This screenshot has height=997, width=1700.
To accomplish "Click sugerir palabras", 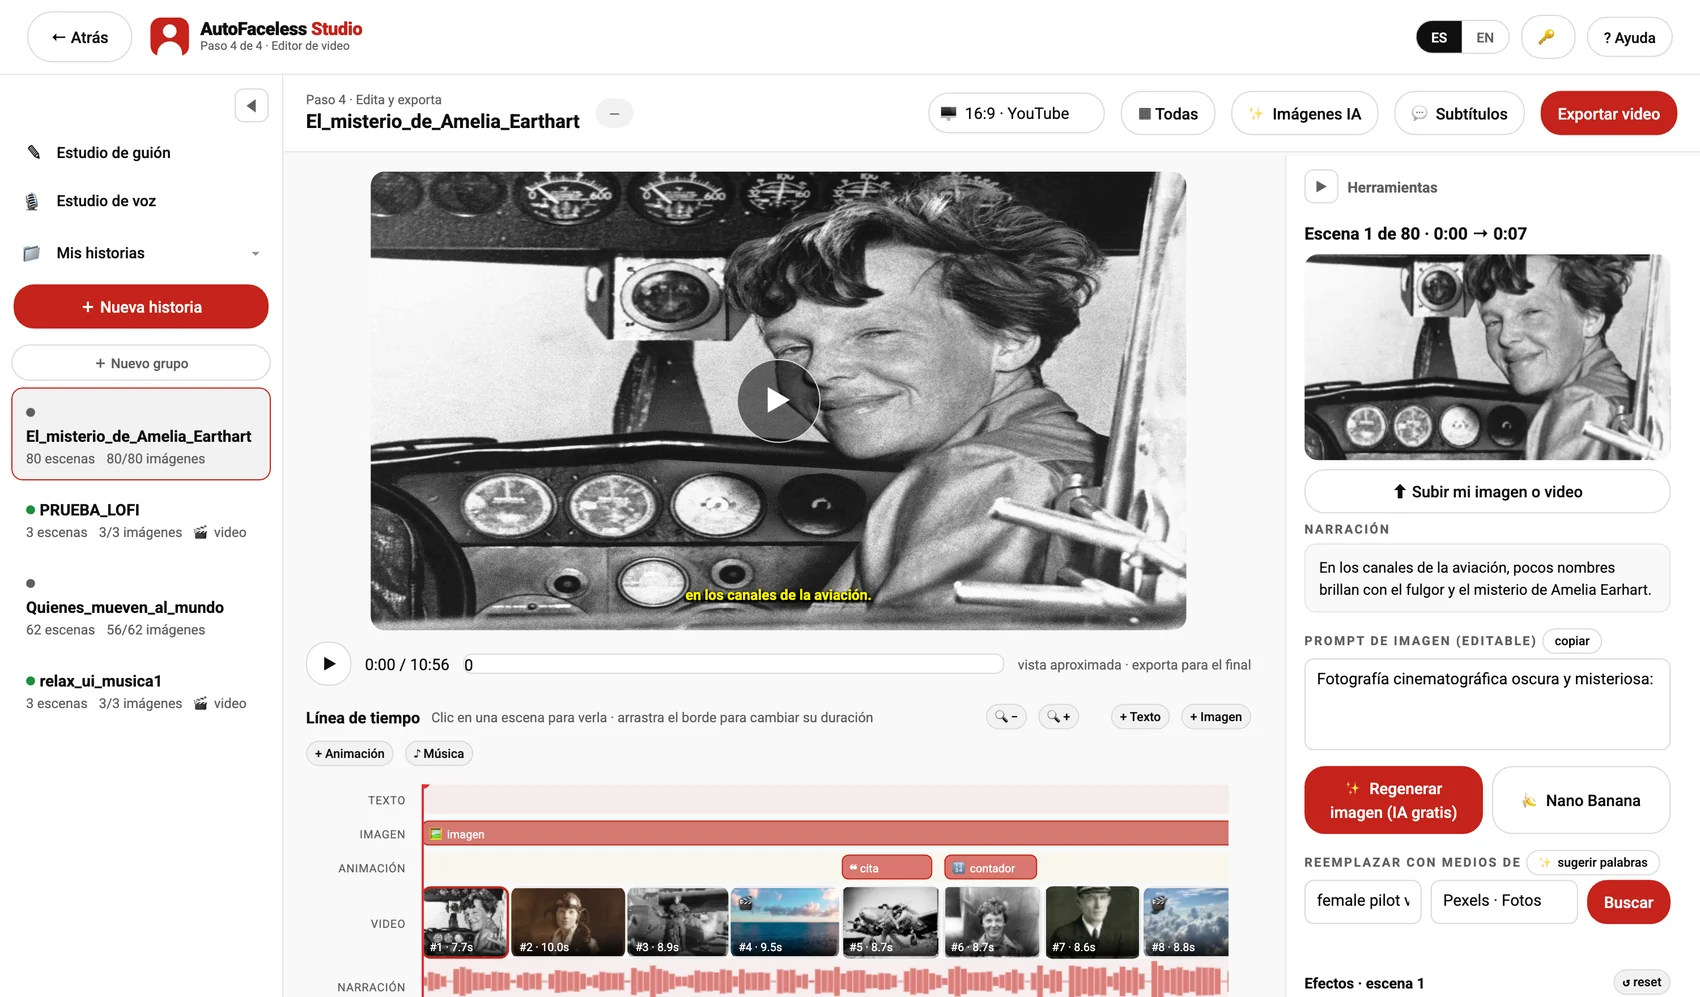I will pyautogui.click(x=1593, y=862).
